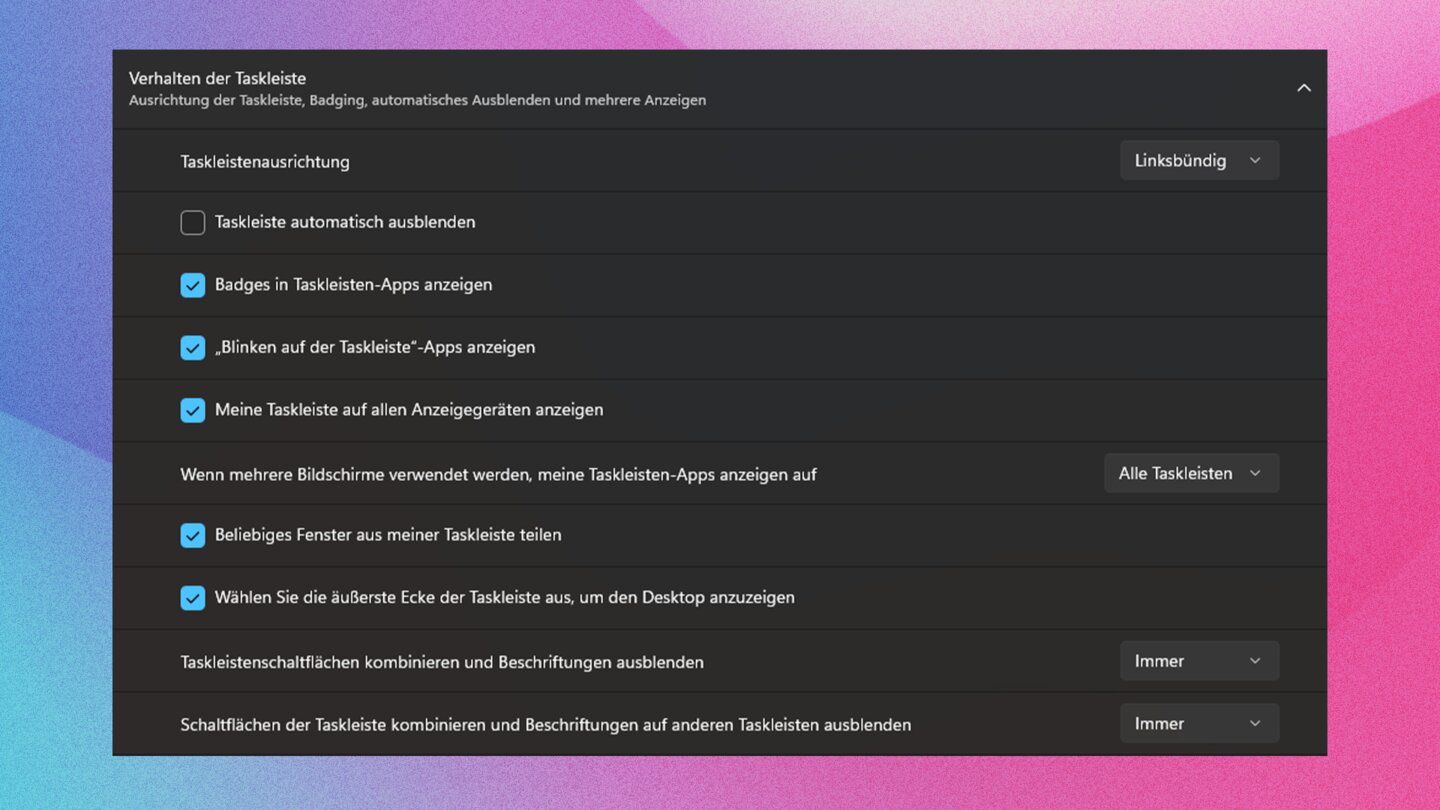Turn off the show-desktop corner checkbox

[x=193, y=598]
